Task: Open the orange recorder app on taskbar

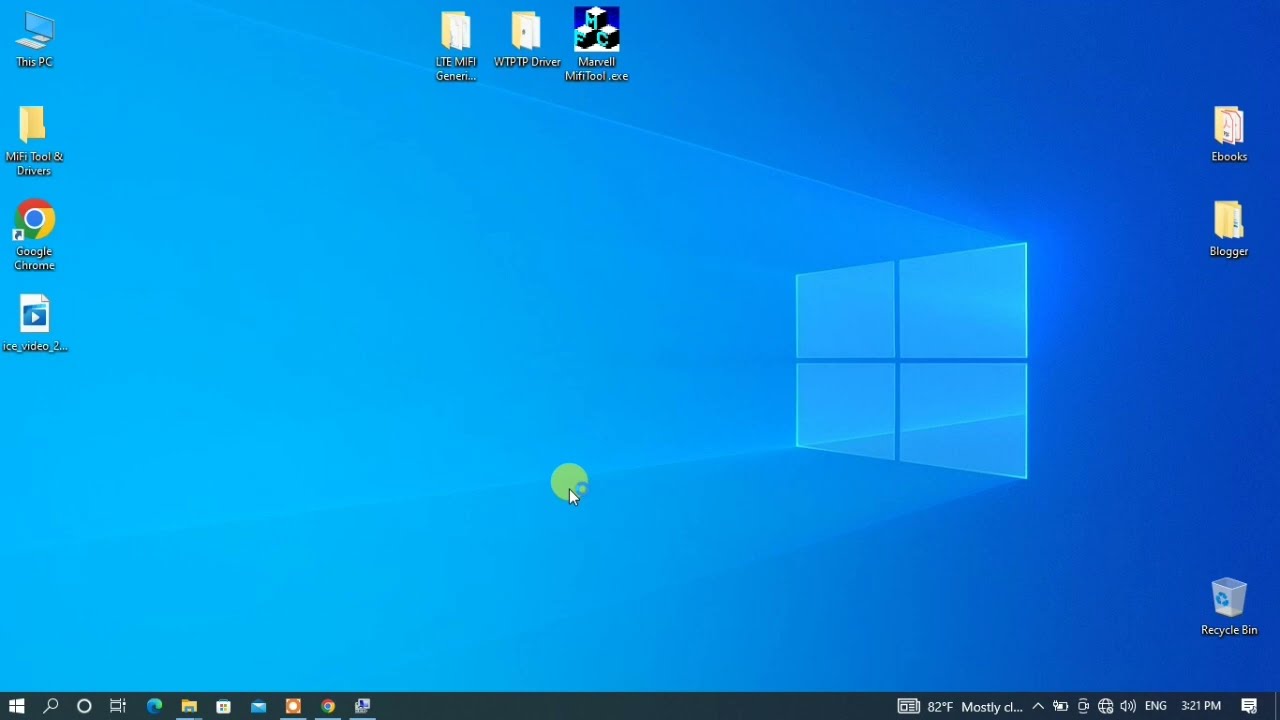Action: 293,706
